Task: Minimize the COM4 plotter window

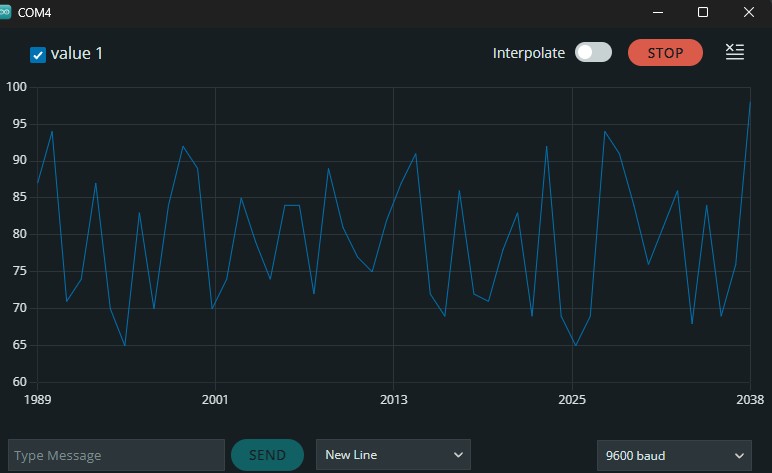Action: coord(658,12)
